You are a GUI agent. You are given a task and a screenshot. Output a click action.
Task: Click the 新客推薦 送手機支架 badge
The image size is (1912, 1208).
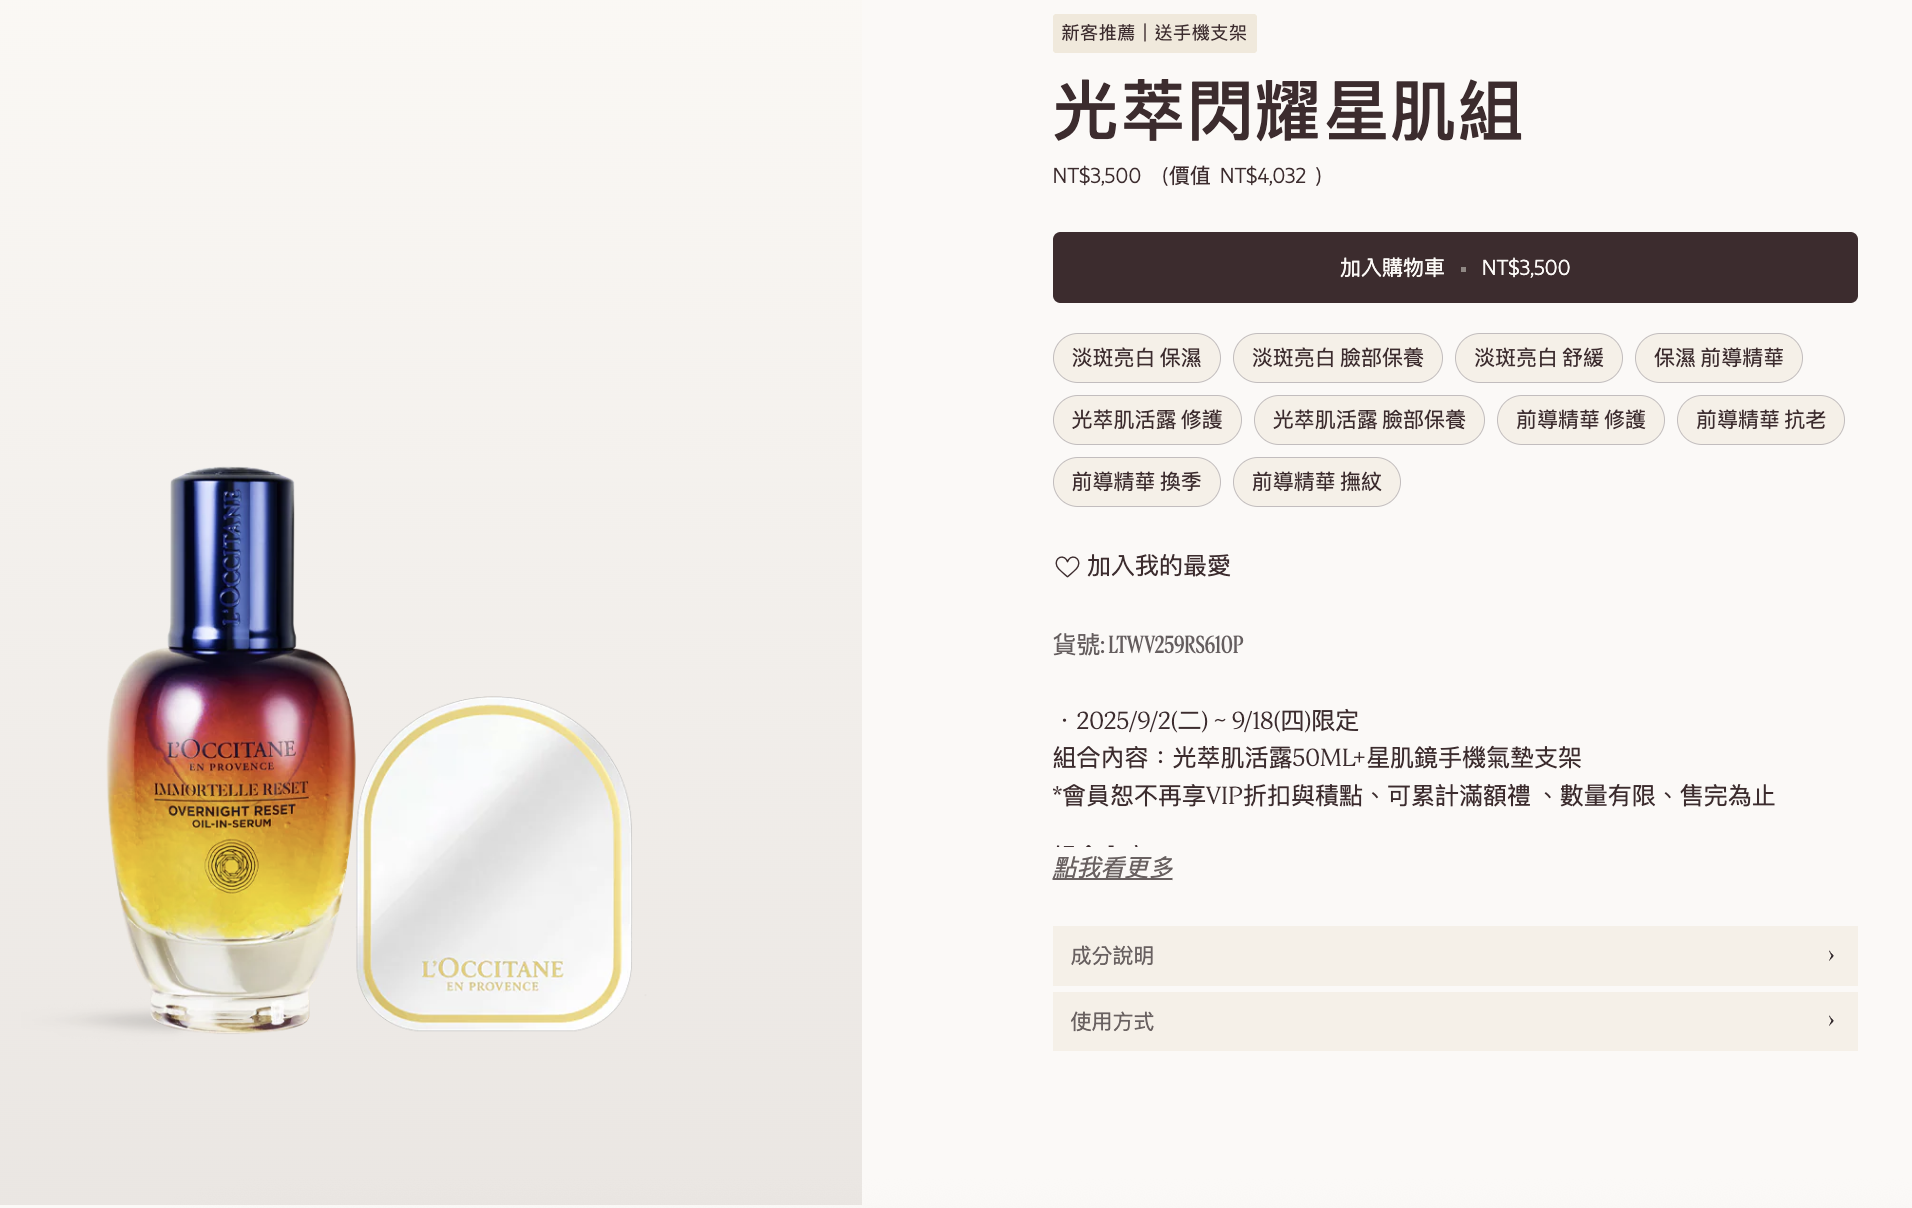pos(1154,33)
